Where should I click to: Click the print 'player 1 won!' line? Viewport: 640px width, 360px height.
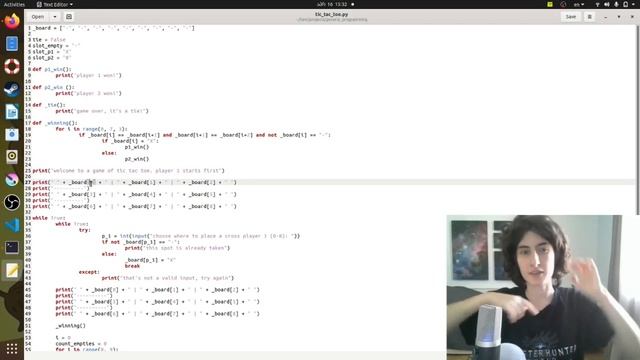coord(89,76)
